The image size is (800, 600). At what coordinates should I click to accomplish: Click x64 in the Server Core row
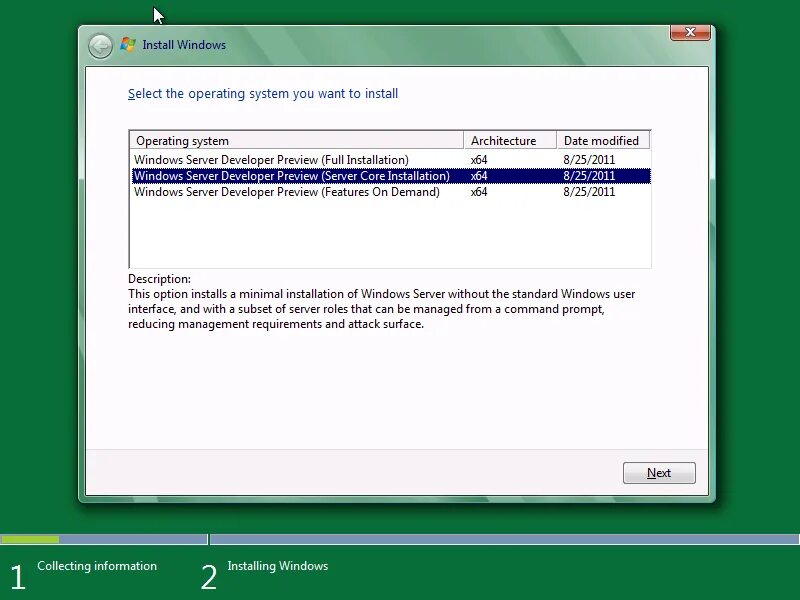pos(479,176)
